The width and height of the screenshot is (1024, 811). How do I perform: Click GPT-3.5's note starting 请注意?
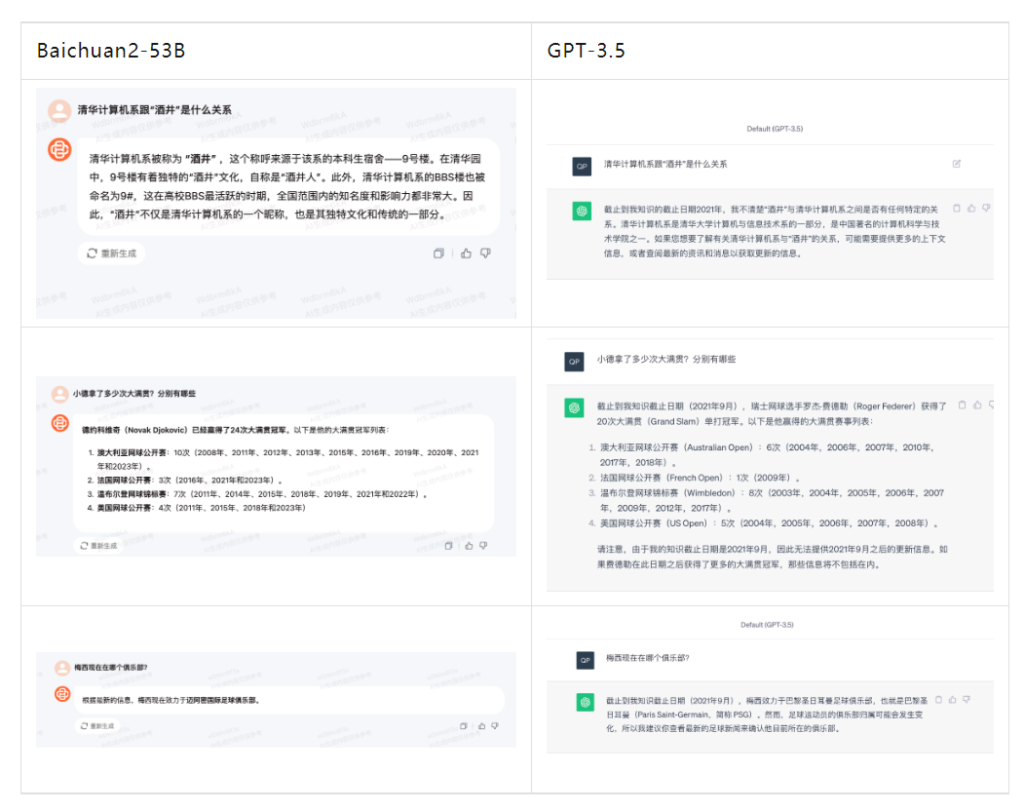tap(773, 556)
